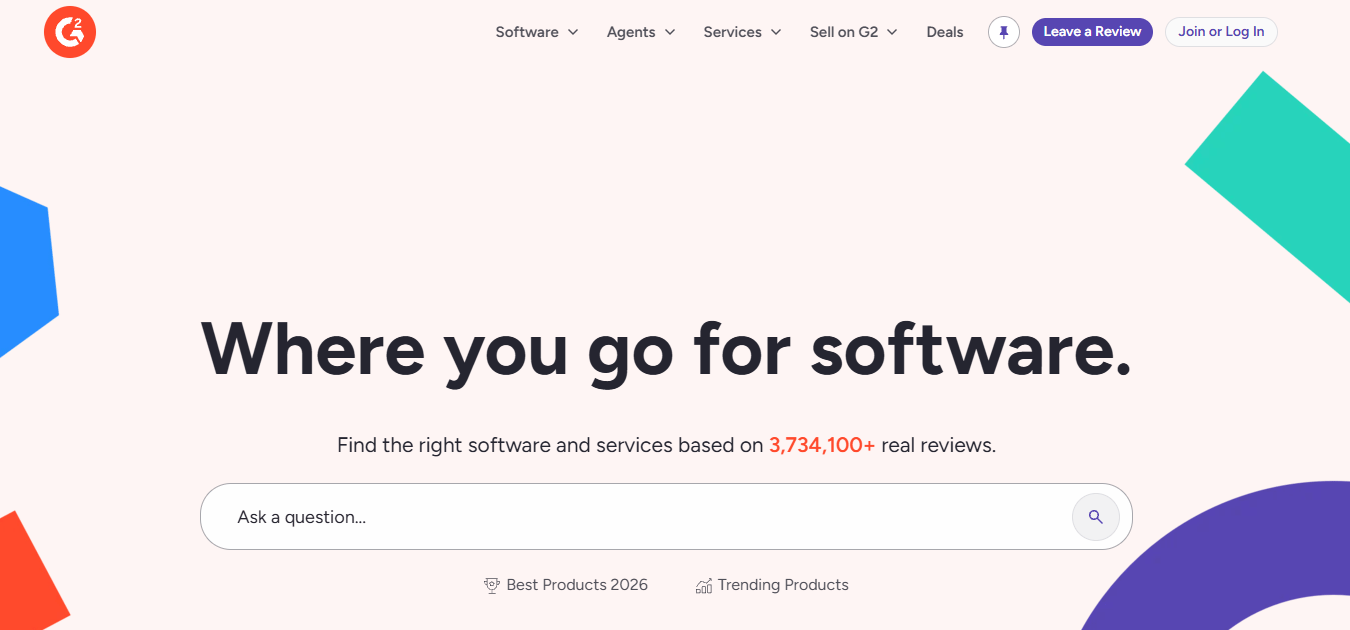The height and width of the screenshot is (630, 1350).
Task: Open the Trending Products link
Action: click(783, 585)
